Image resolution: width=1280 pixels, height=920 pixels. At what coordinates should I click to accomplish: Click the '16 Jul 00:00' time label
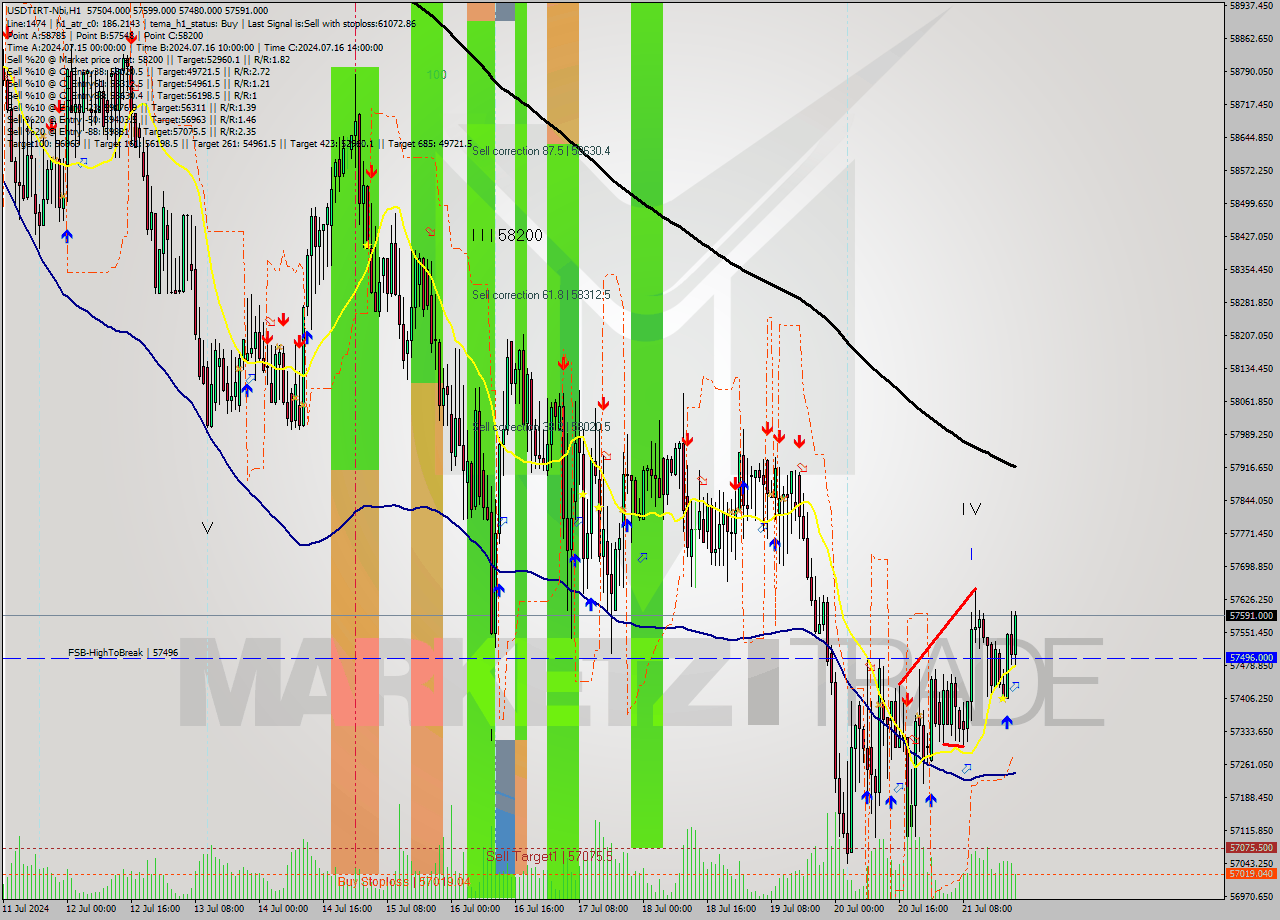coord(475,909)
